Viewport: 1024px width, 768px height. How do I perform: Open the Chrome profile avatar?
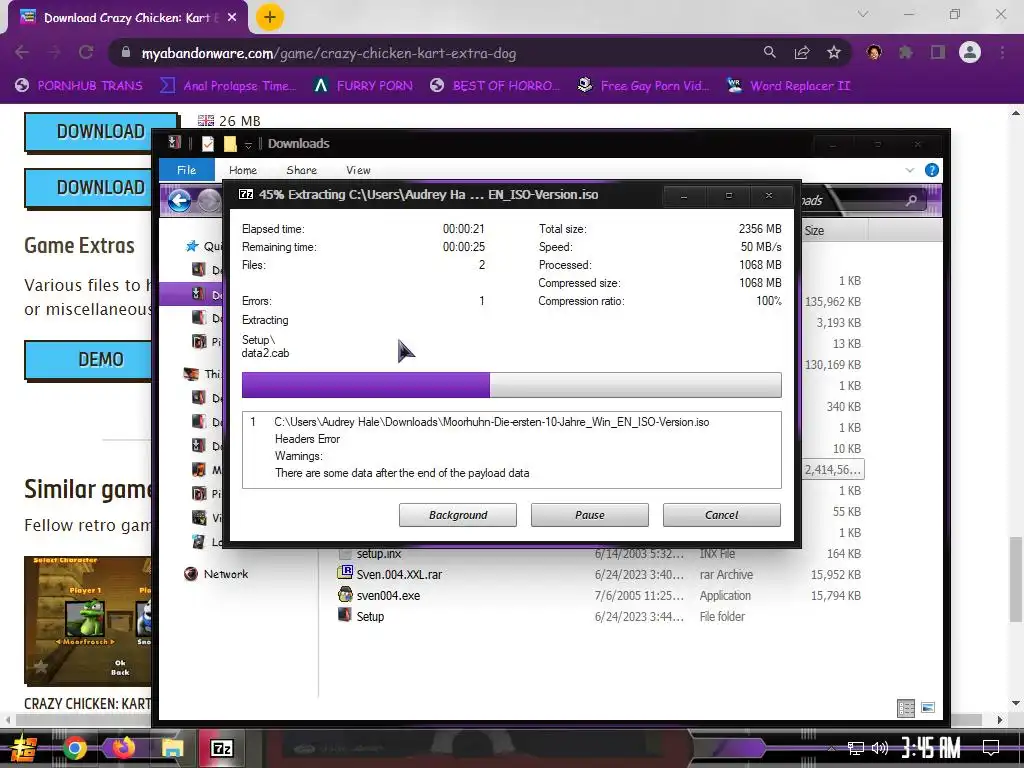pos(970,53)
